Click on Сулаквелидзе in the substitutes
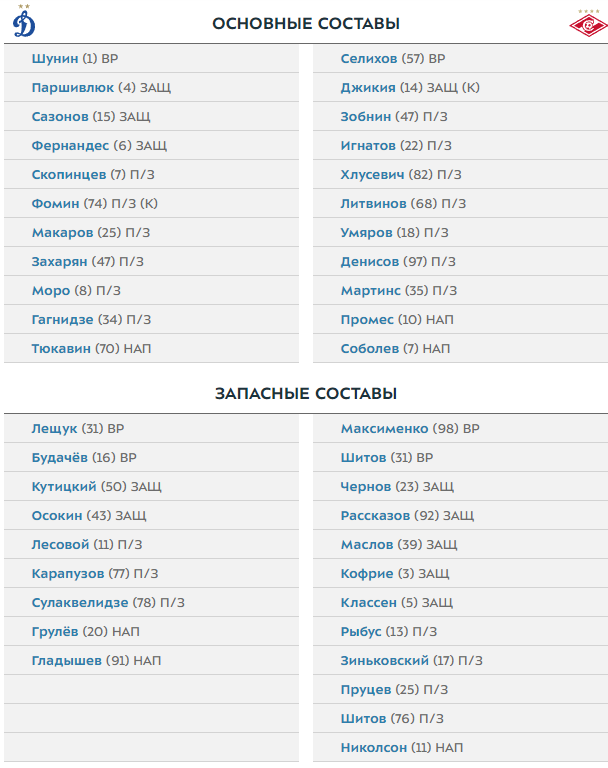Viewport: 608px width, 768px height. click(x=80, y=603)
